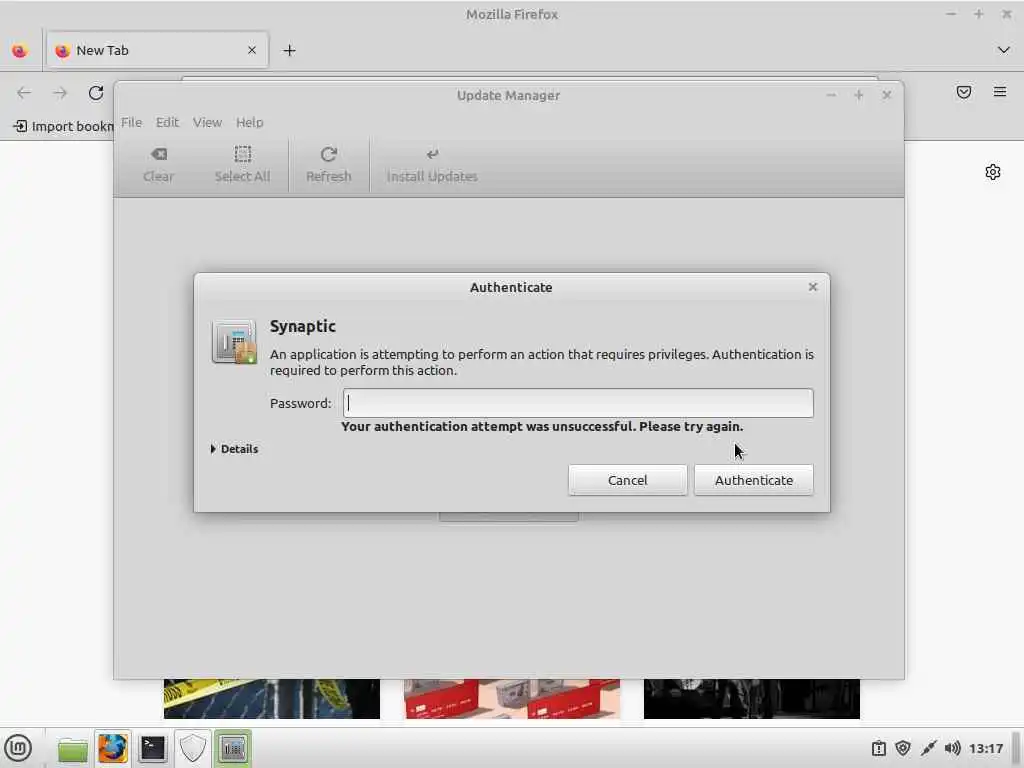
Task: Click the crime scene tape story thumbnail
Action: click(272, 699)
